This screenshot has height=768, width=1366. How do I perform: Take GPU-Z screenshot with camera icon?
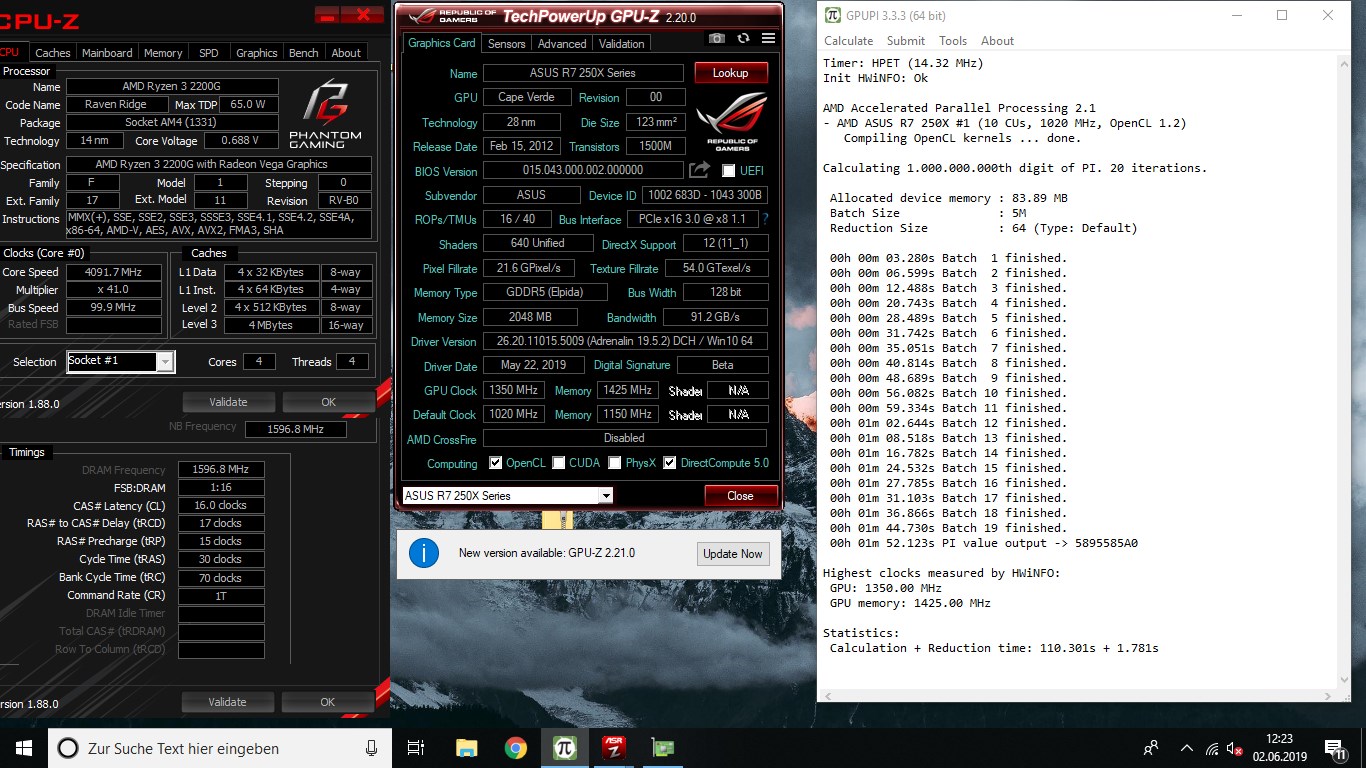(717, 38)
